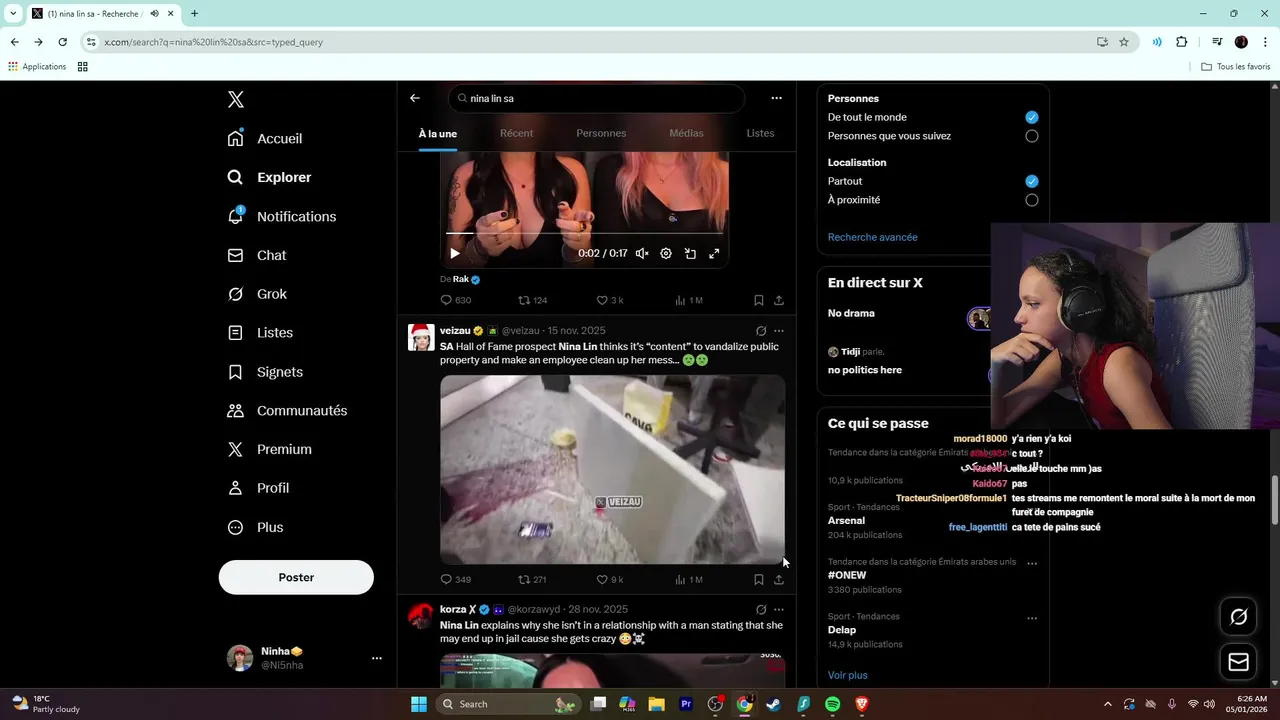1280x720 pixels.
Task: Open Windows Start menu
Action: point(419,704)
